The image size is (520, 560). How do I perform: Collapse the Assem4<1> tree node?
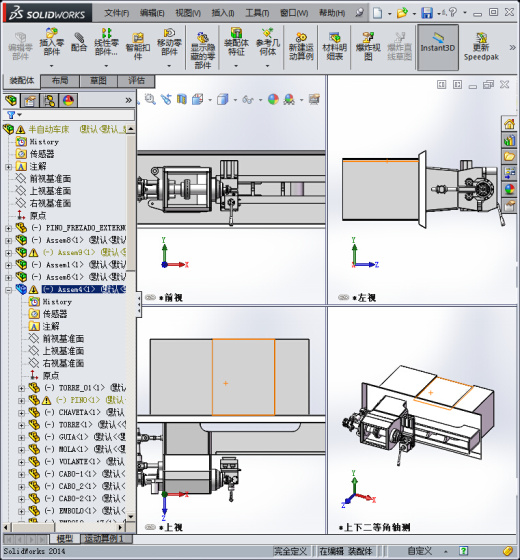pyautogui.click(x=9, y=290)
